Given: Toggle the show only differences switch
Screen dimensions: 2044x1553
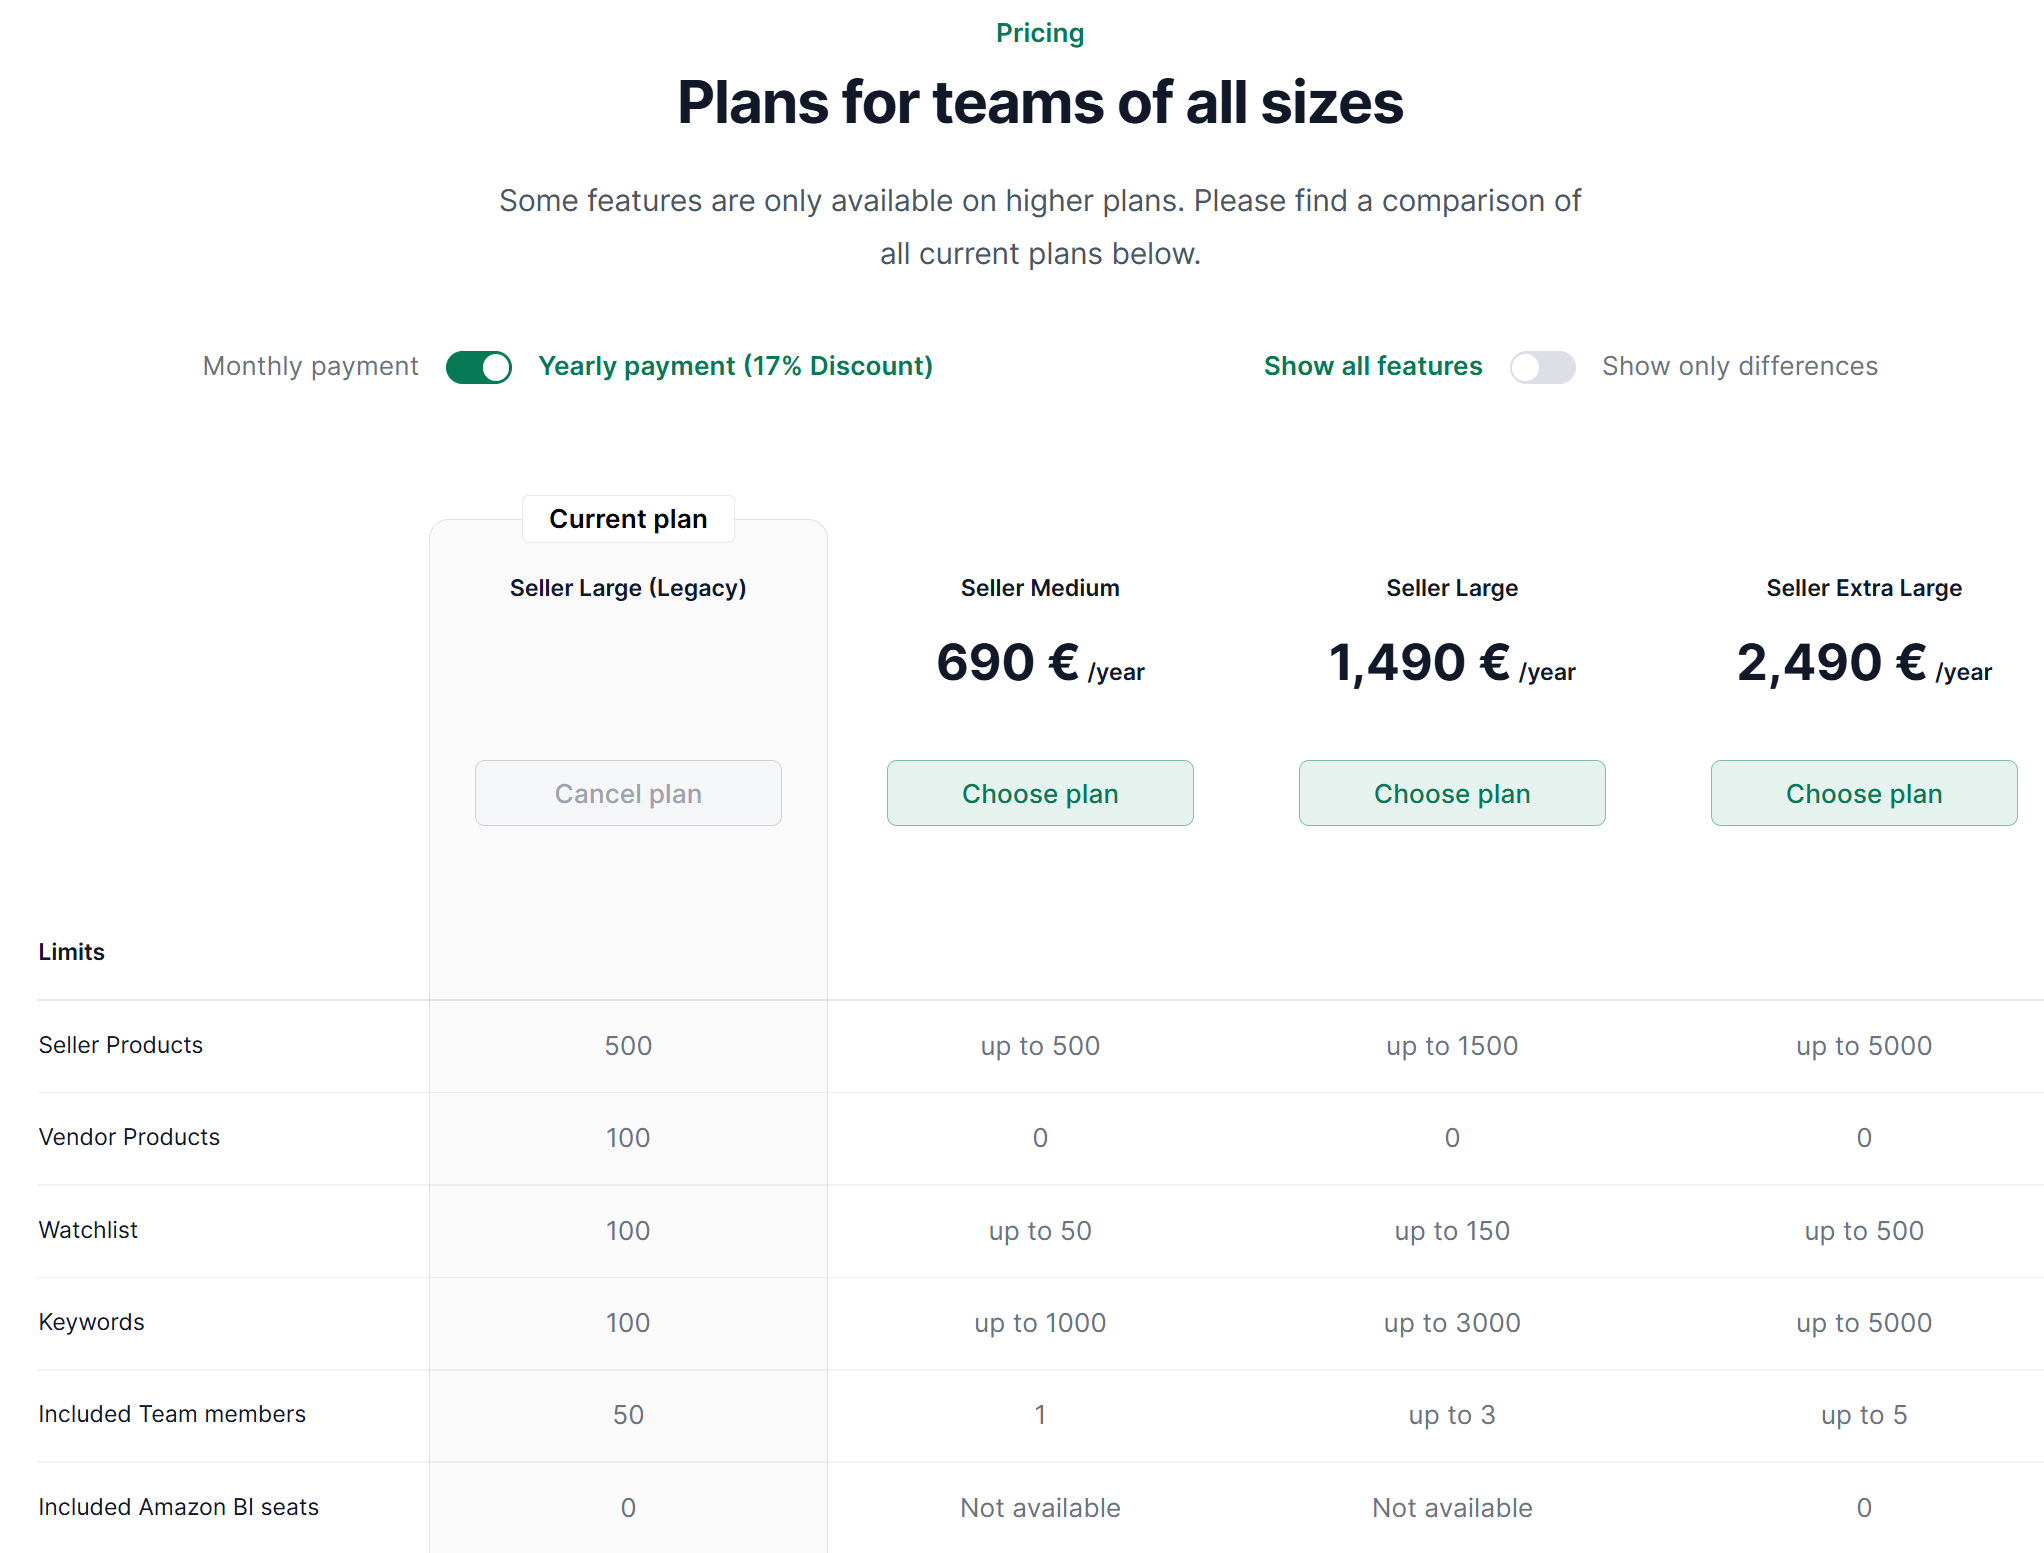Looking at the screenshot, I should (x=1542, y=367).
